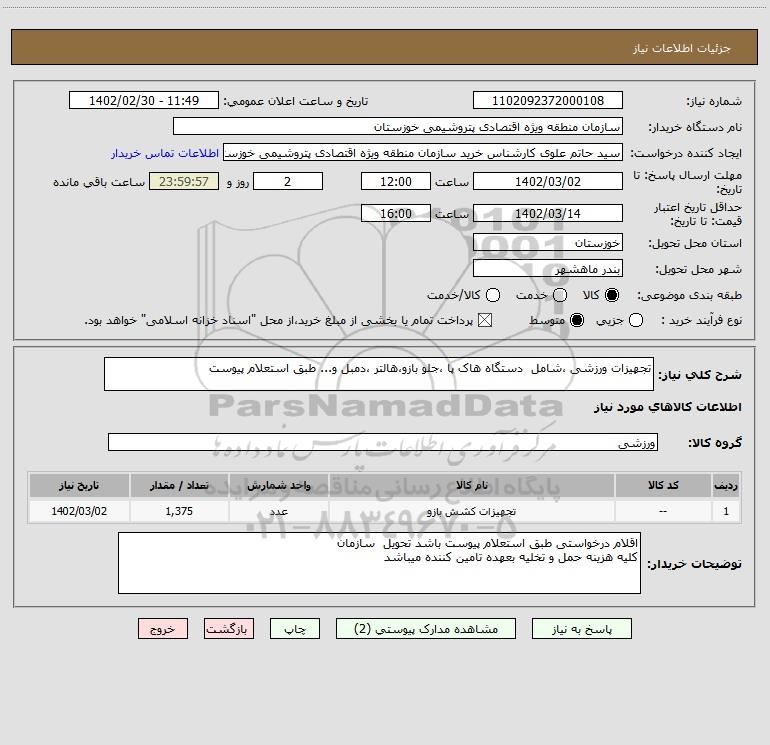Click the general need description text box
Image resolution: width=770 pixels, height=745 pixels.
(x=379, y=374)
